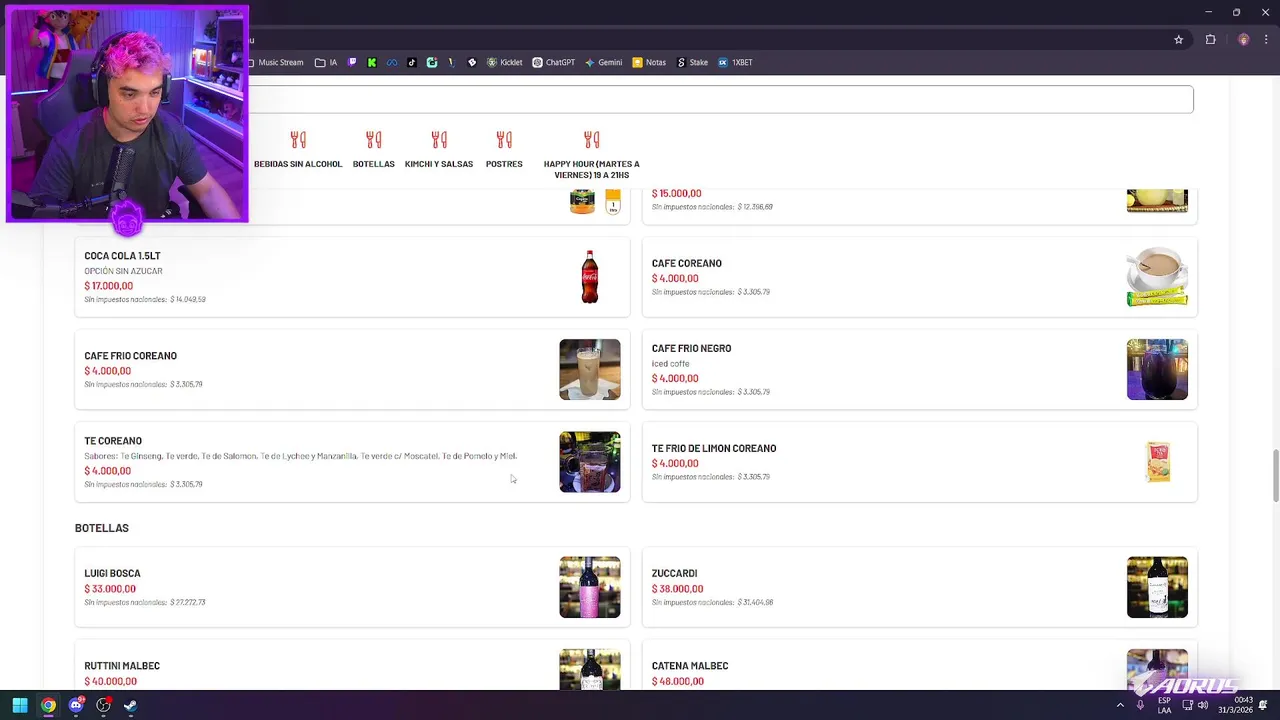Viewport: 1280px width, 720px height.
Task: Switch to Chrome in the taskbar
Action: [x=48, y=705]
